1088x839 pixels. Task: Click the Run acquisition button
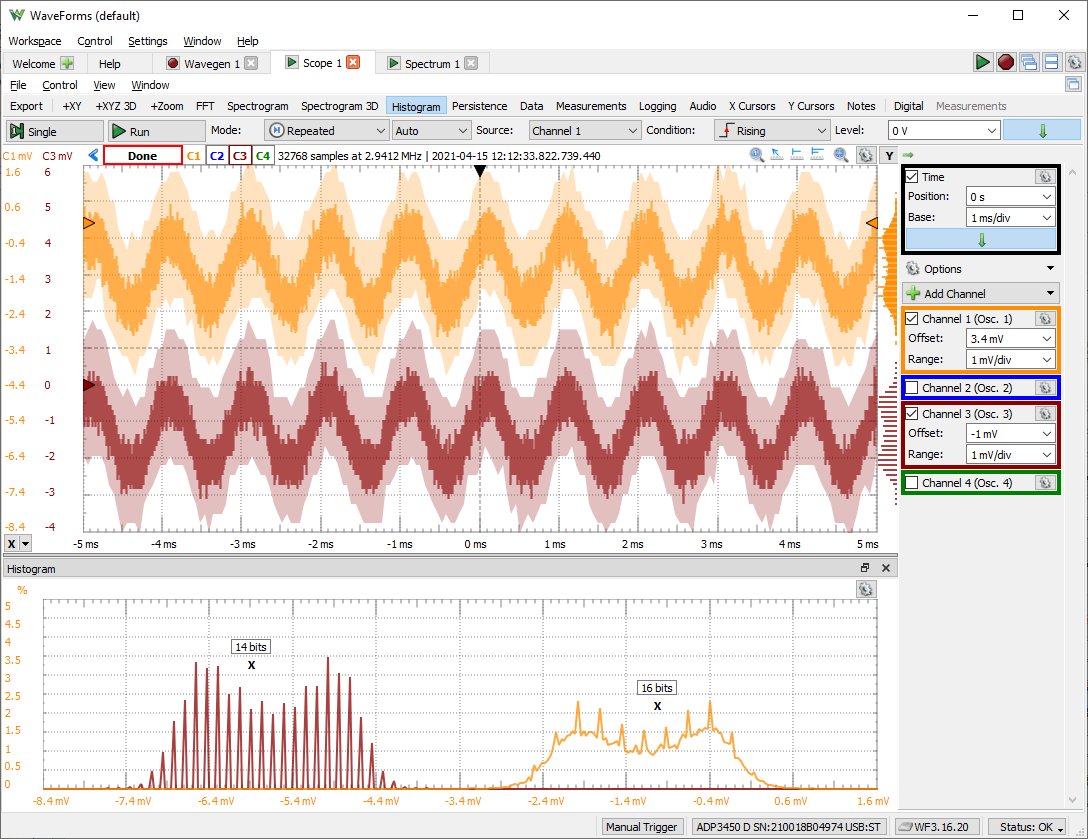coord(155,131)
